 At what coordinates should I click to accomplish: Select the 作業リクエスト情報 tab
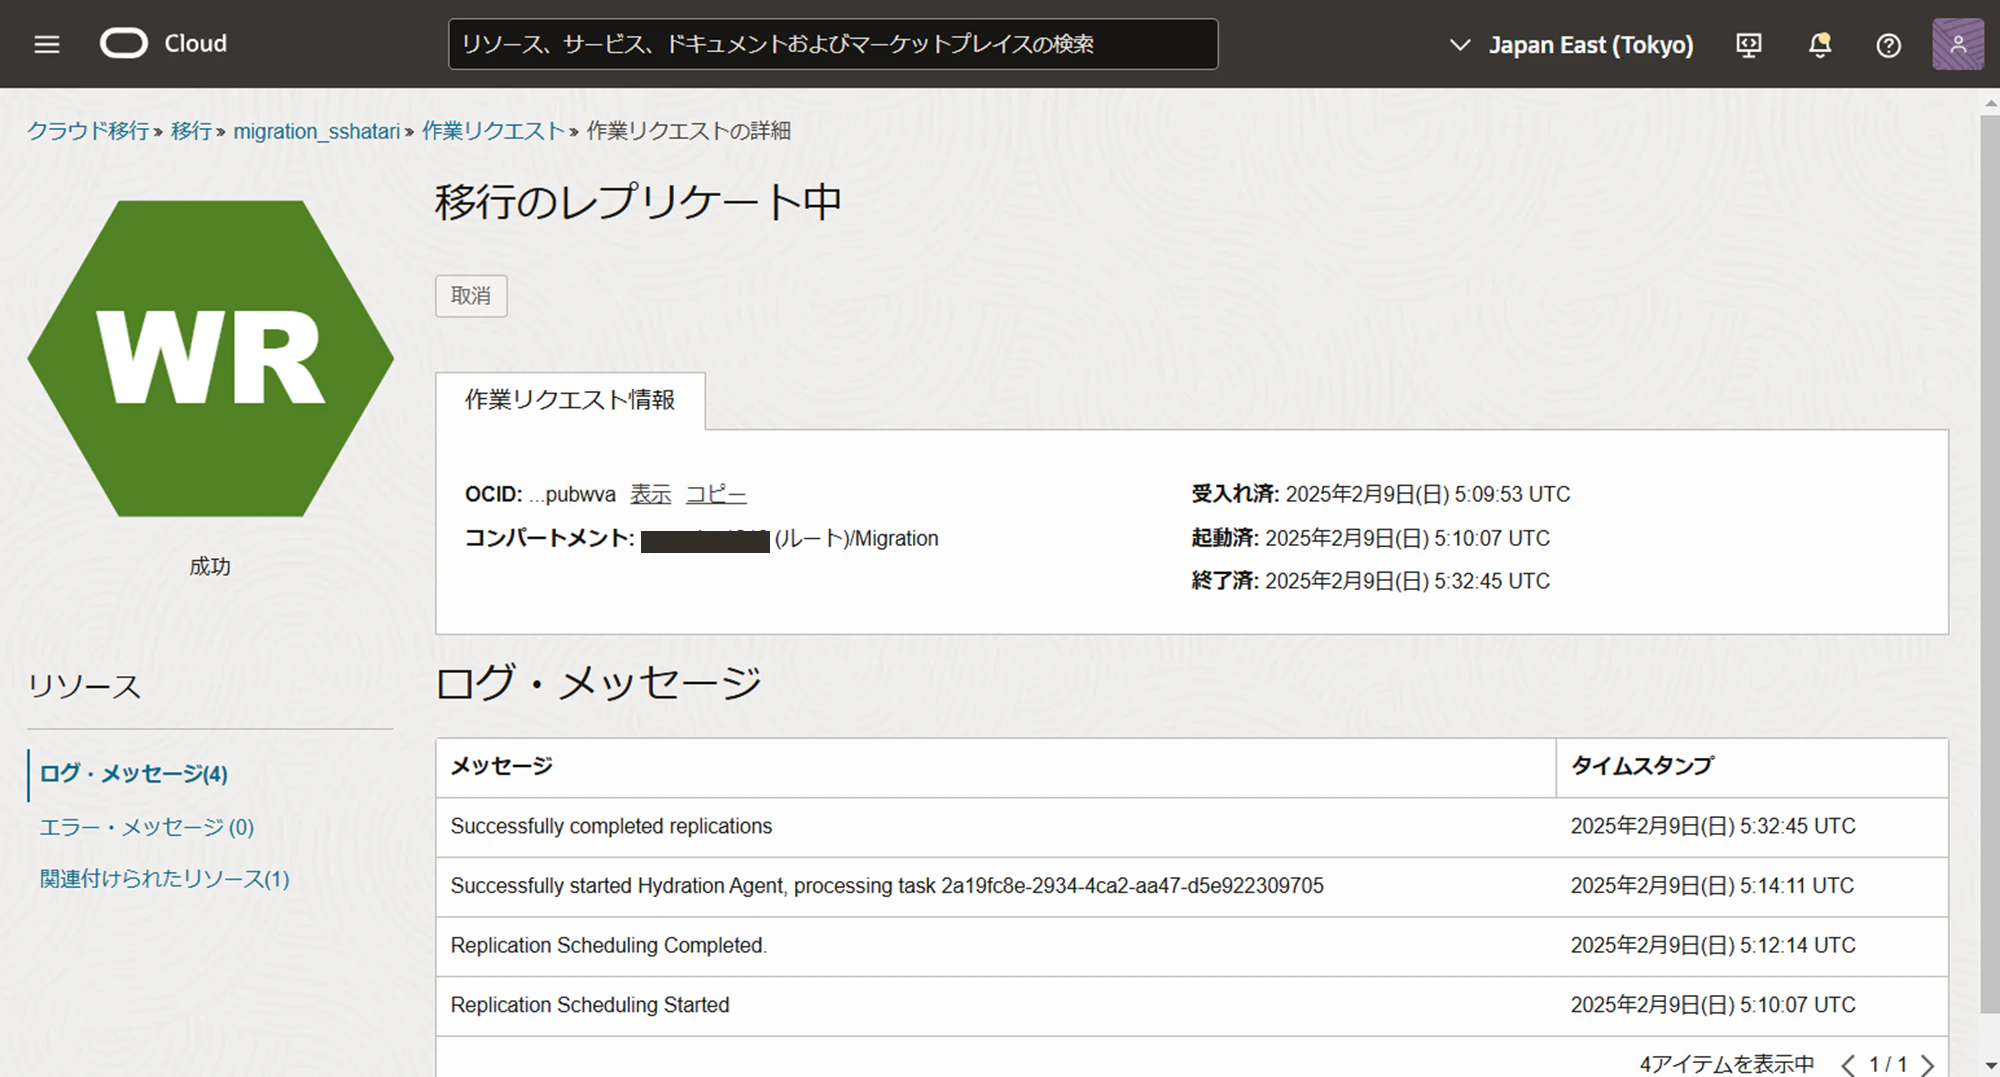(570, 400)
